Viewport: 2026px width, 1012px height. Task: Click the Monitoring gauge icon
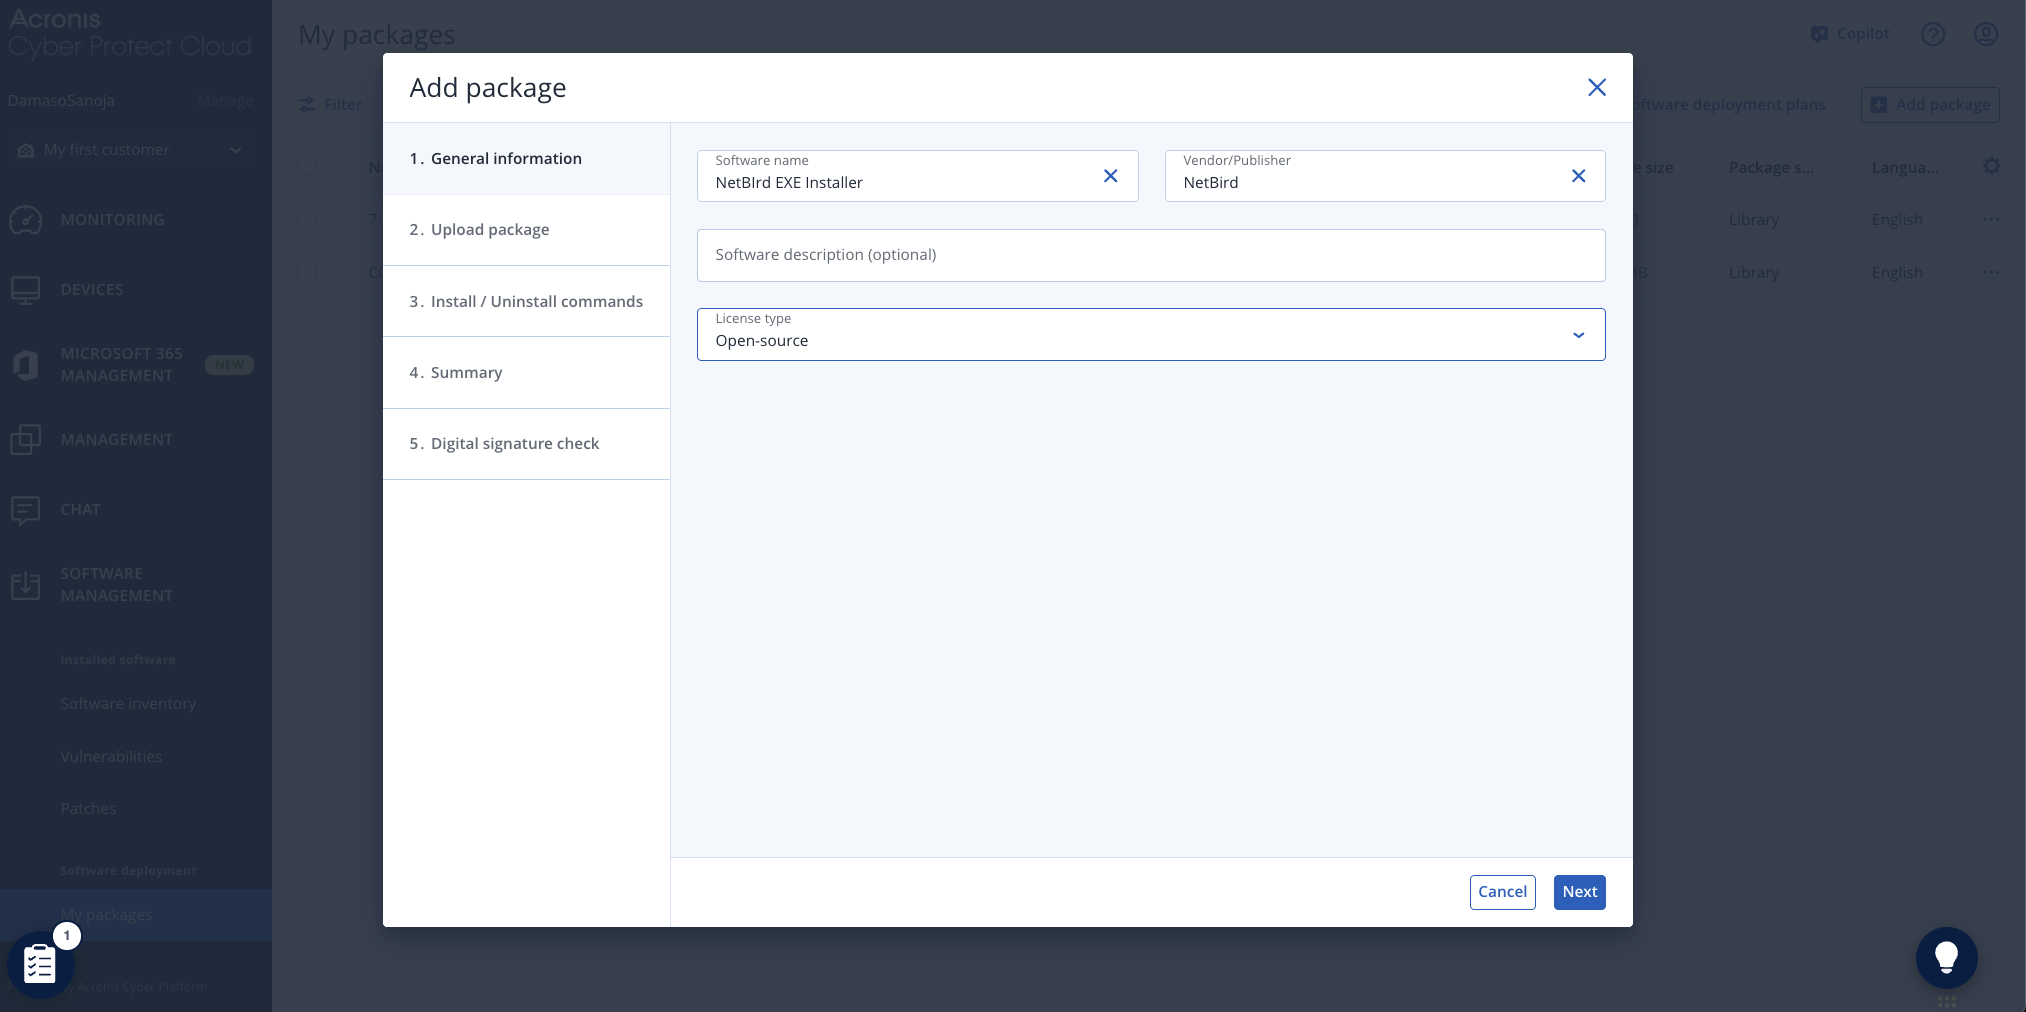(26, 220)
